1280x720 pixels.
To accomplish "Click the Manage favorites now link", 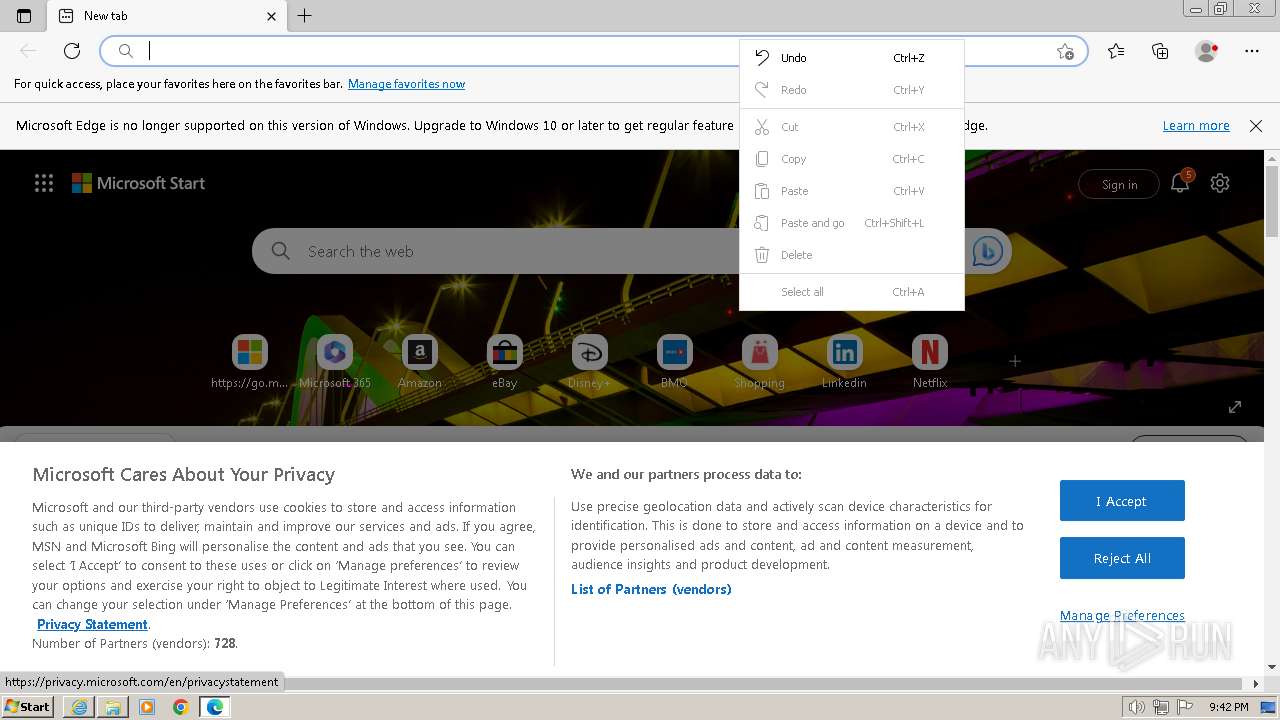I will pos(406,84).
